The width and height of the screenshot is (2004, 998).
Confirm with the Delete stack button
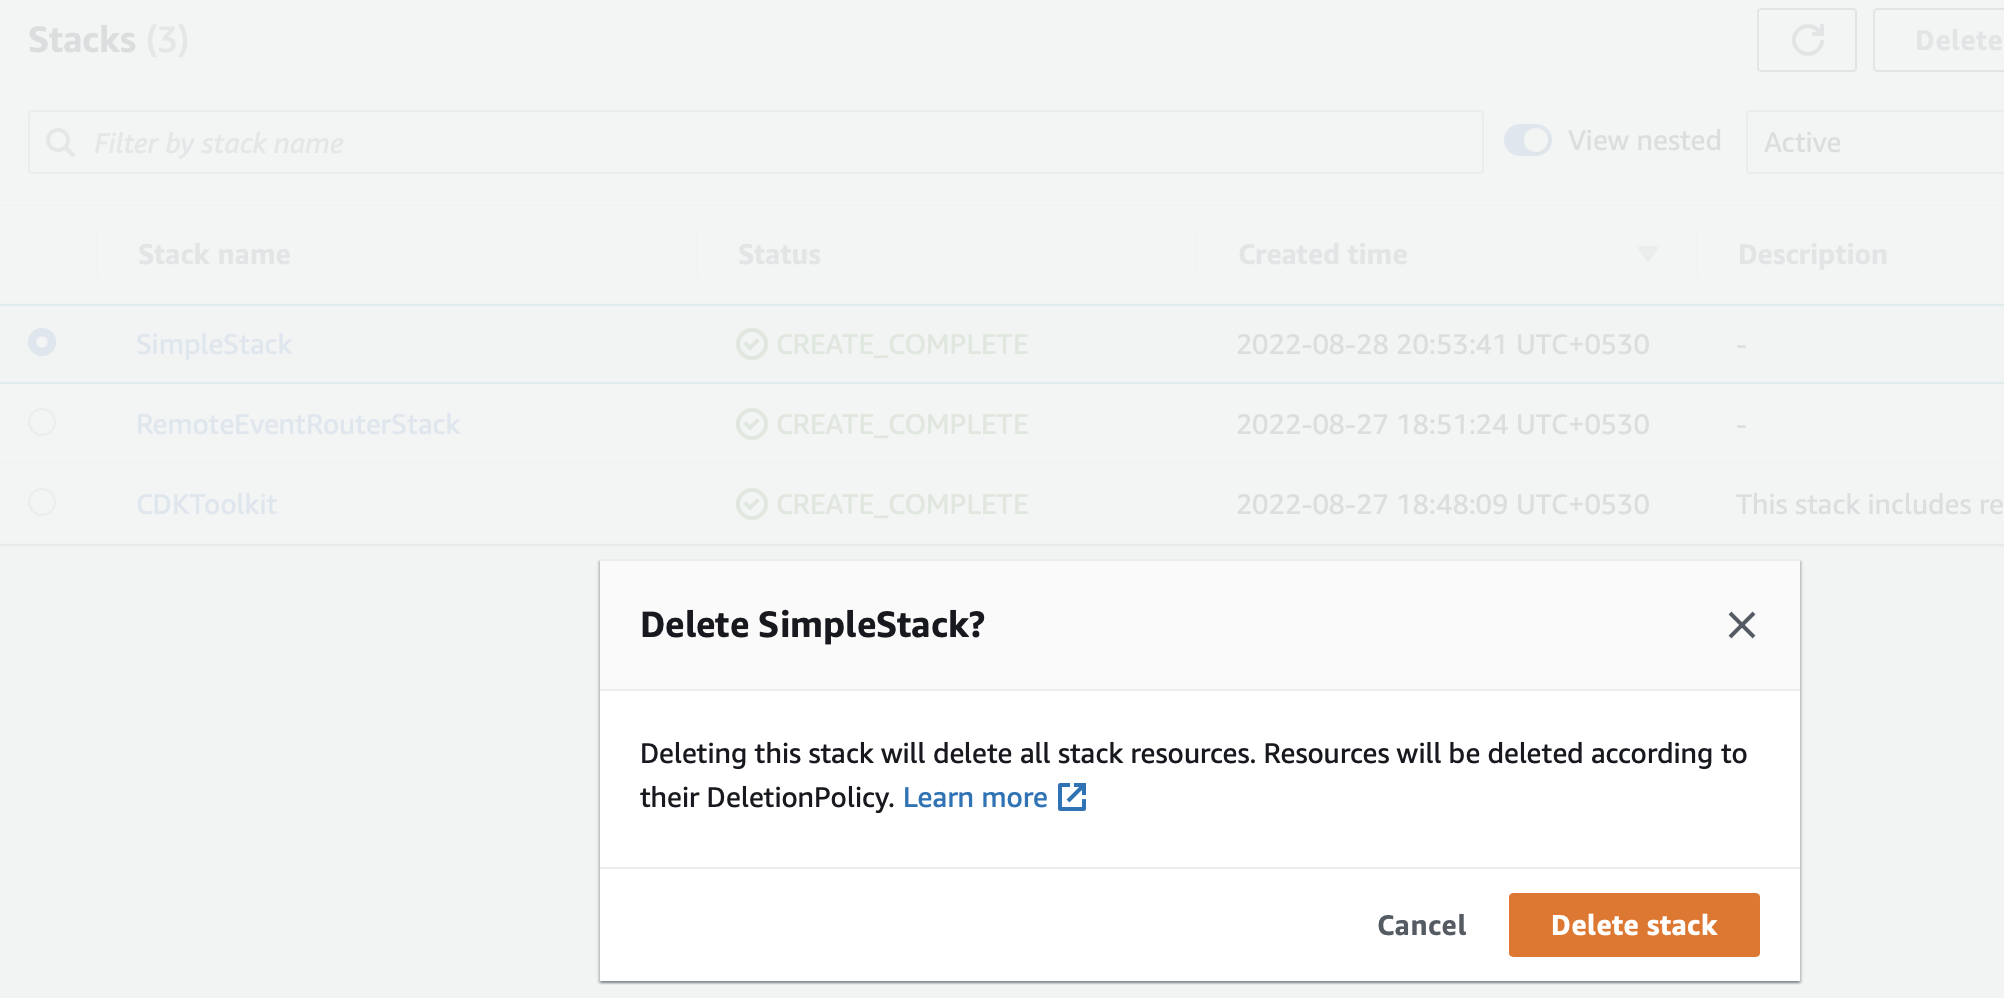coord(1634,925)
